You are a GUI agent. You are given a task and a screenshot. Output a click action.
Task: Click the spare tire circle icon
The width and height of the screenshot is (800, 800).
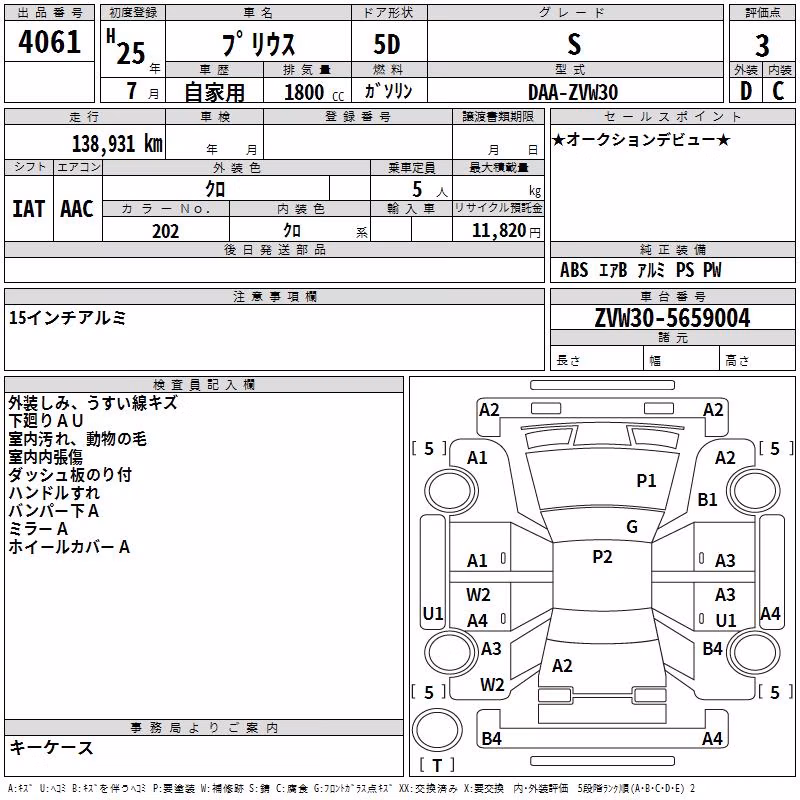coord(437,730)
